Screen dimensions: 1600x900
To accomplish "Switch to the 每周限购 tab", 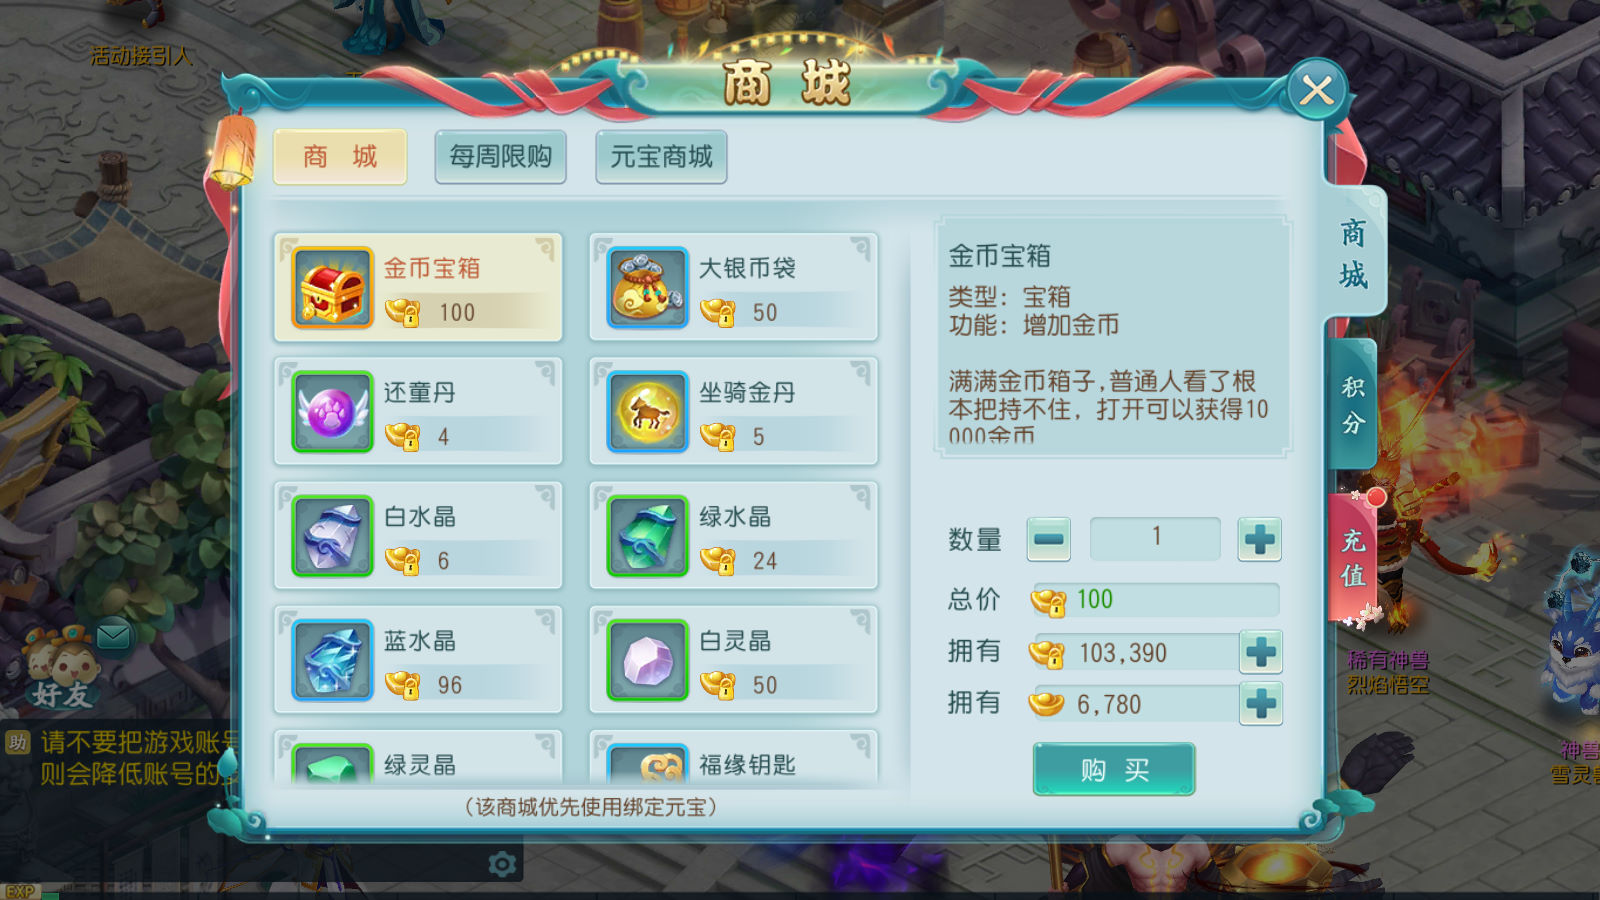I will point(501,157).
